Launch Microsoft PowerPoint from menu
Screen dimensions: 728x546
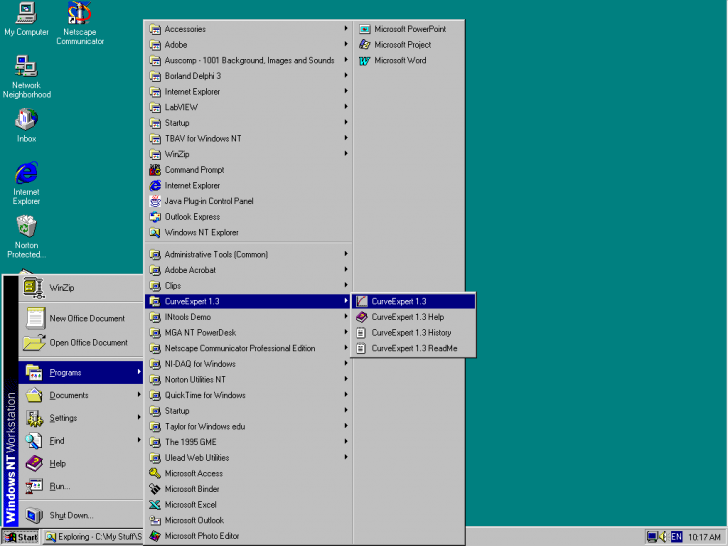(409, 29)
